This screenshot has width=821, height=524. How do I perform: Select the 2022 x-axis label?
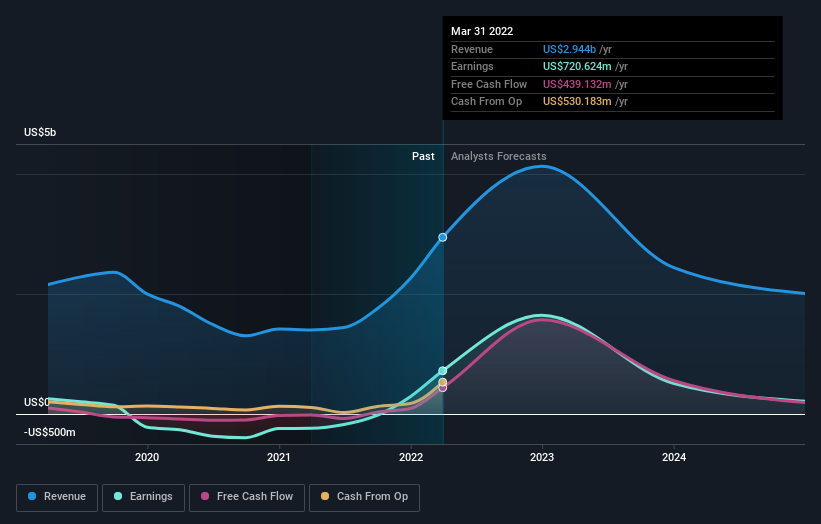pos(411,457)
